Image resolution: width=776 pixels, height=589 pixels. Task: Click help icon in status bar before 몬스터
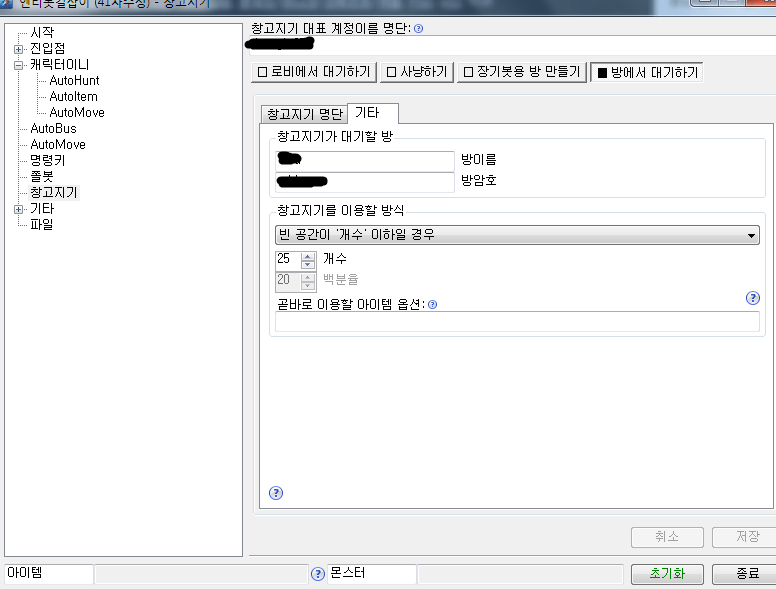(318, 574)
